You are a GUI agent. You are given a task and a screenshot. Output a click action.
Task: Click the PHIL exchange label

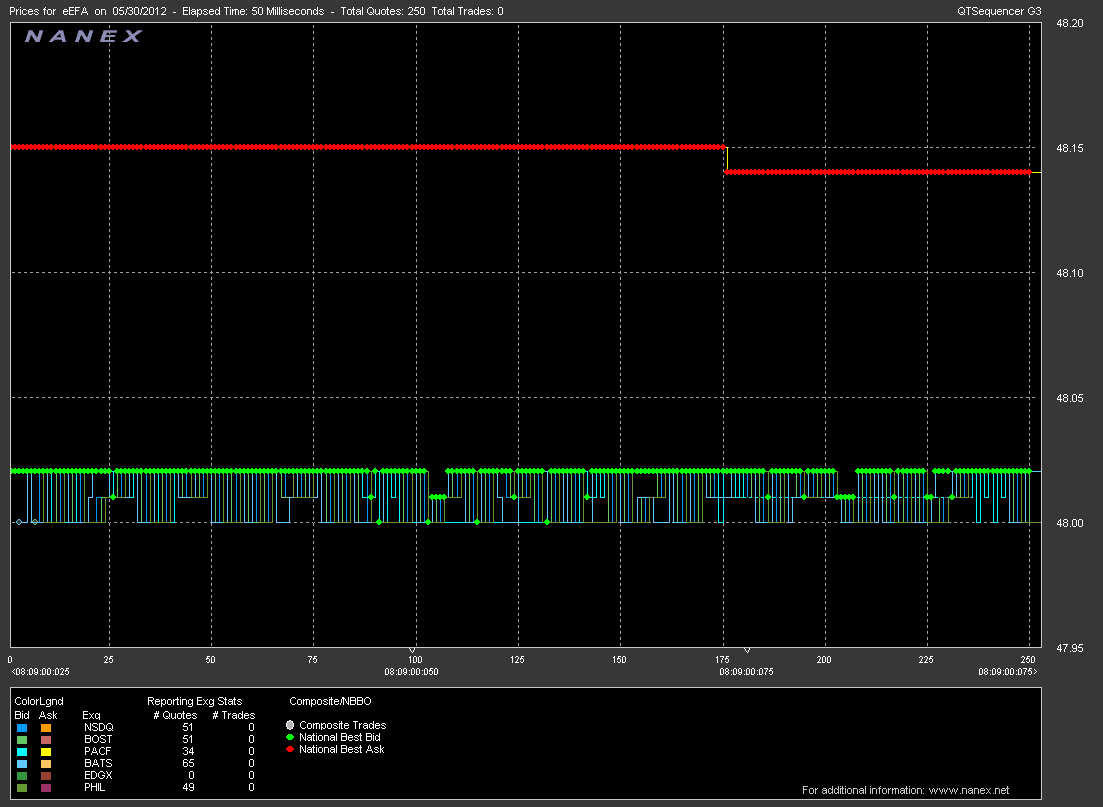[x=94, y=787]
